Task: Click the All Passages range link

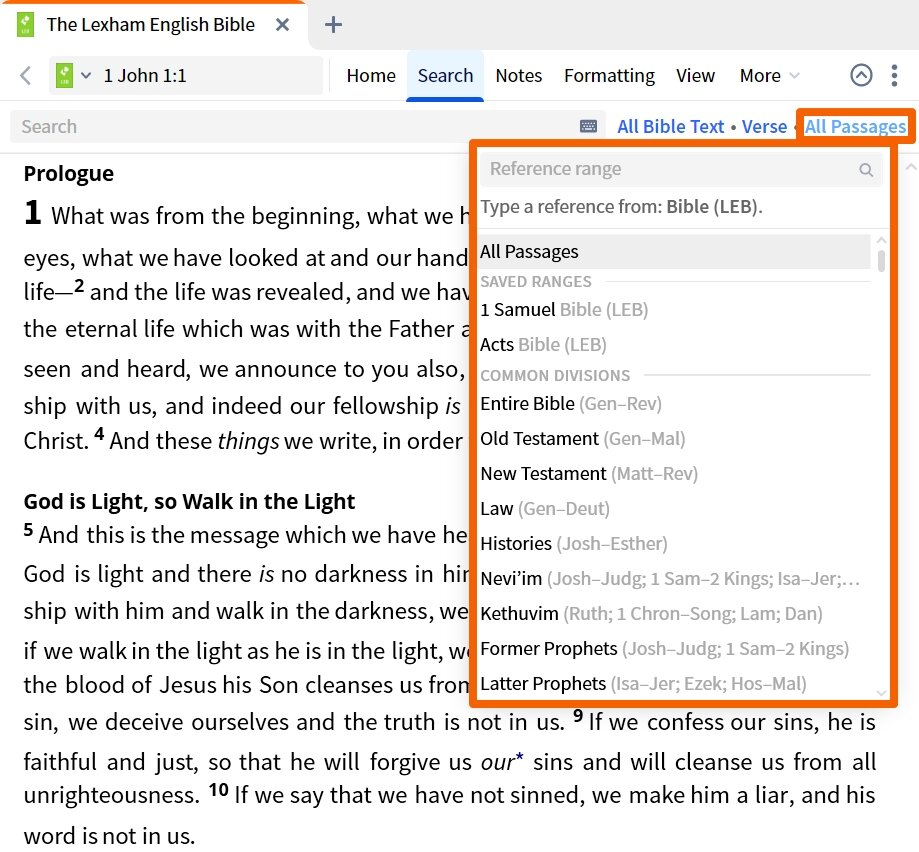Action: point(855,127)
